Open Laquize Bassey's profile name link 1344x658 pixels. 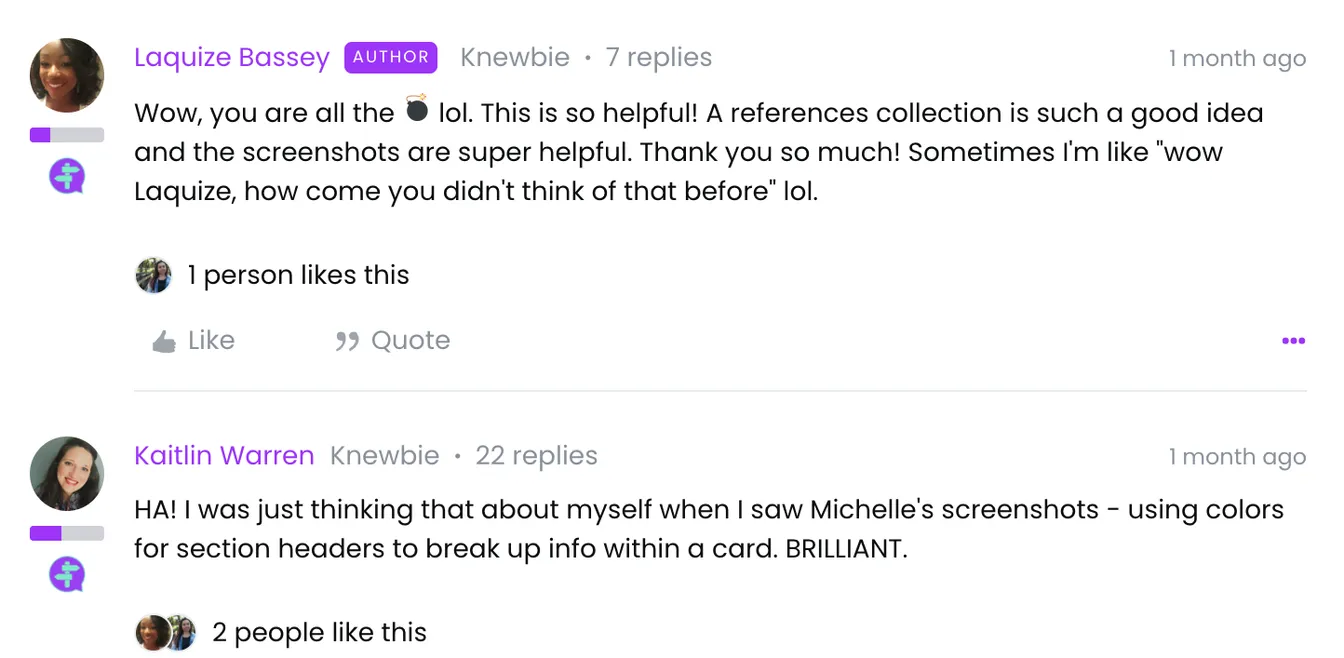[232, 58]
